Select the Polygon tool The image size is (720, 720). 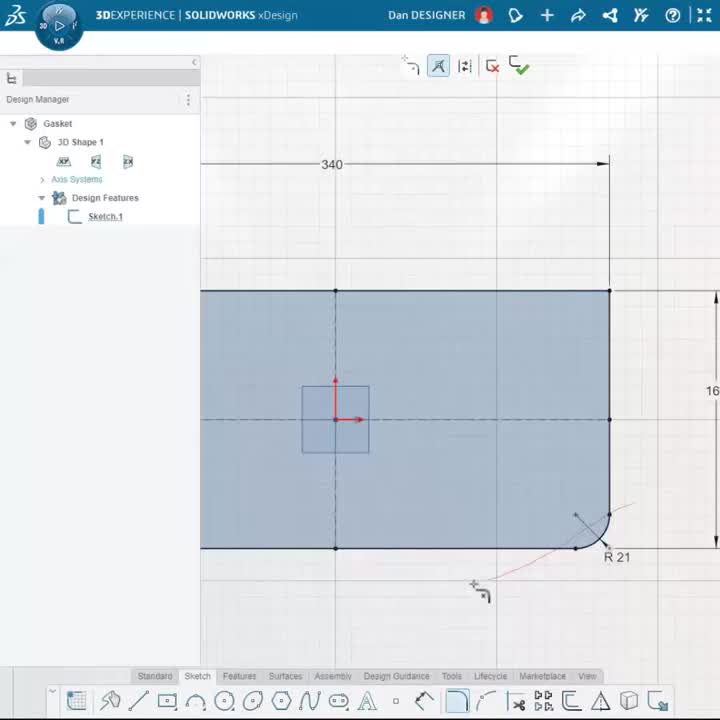point(281,701)
